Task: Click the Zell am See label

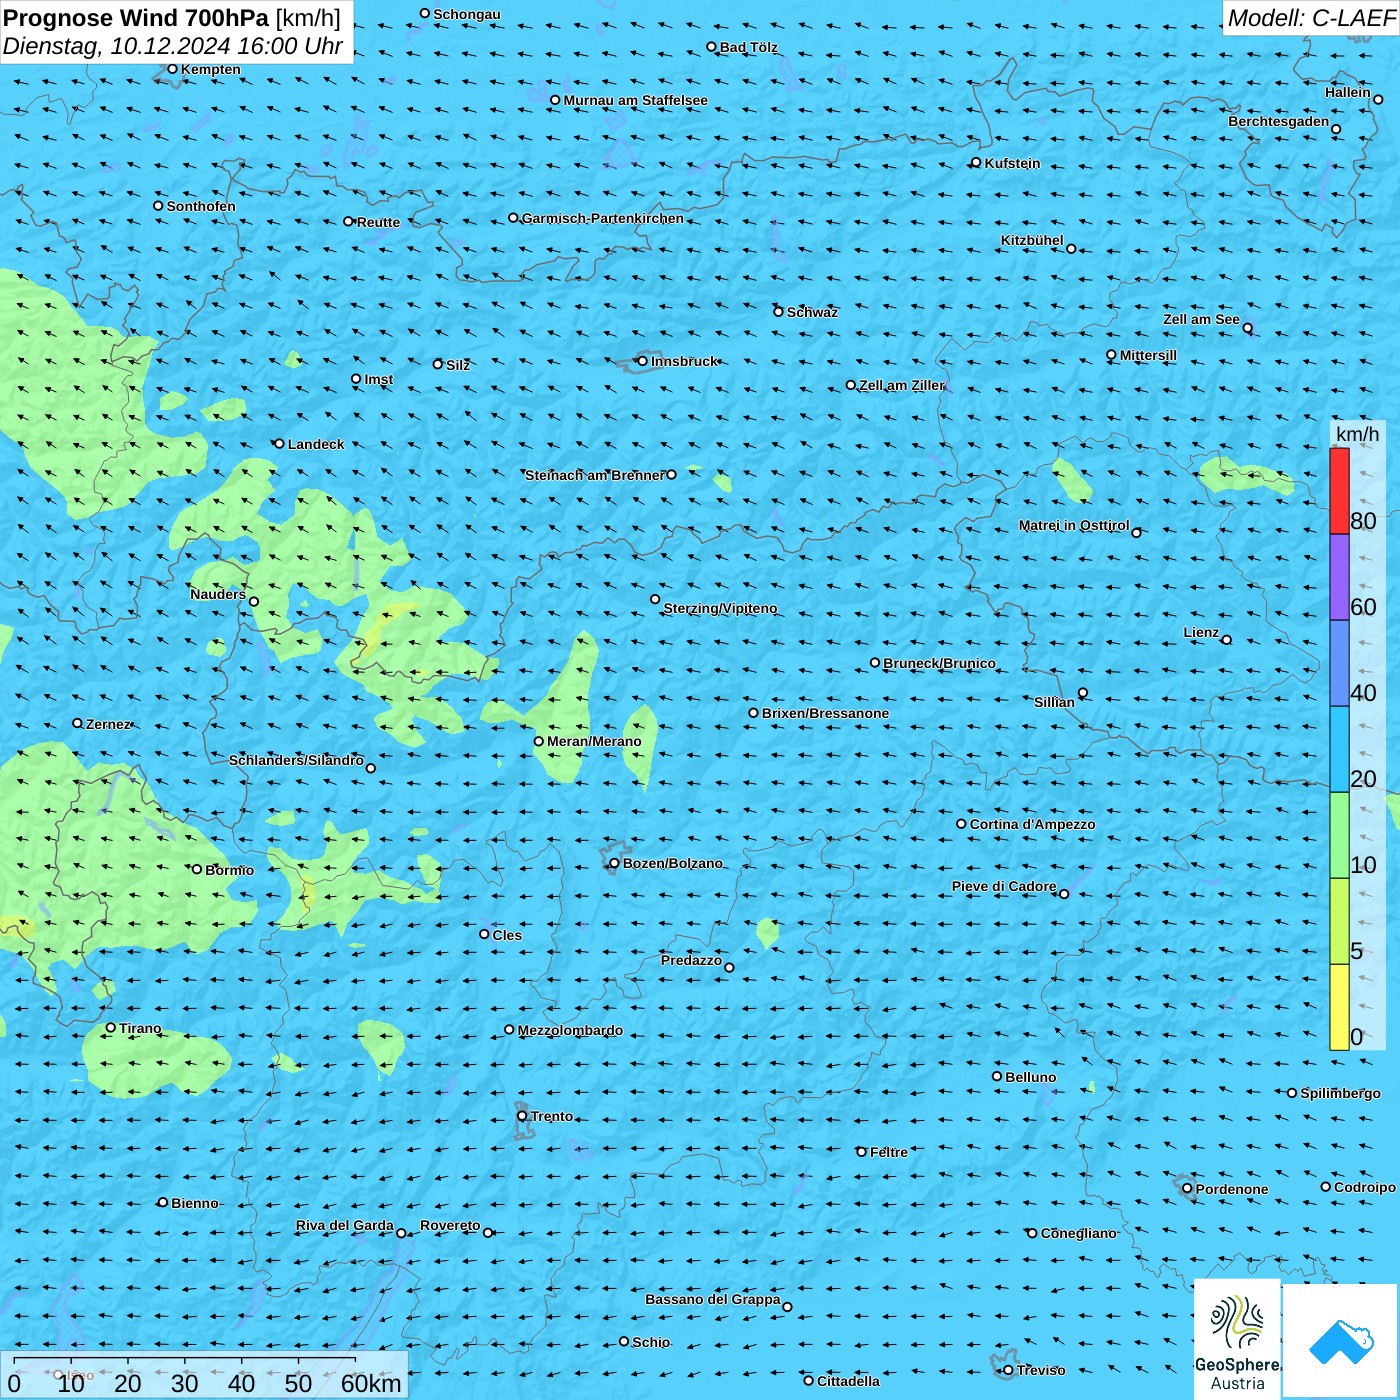Action: point(1201,320)
